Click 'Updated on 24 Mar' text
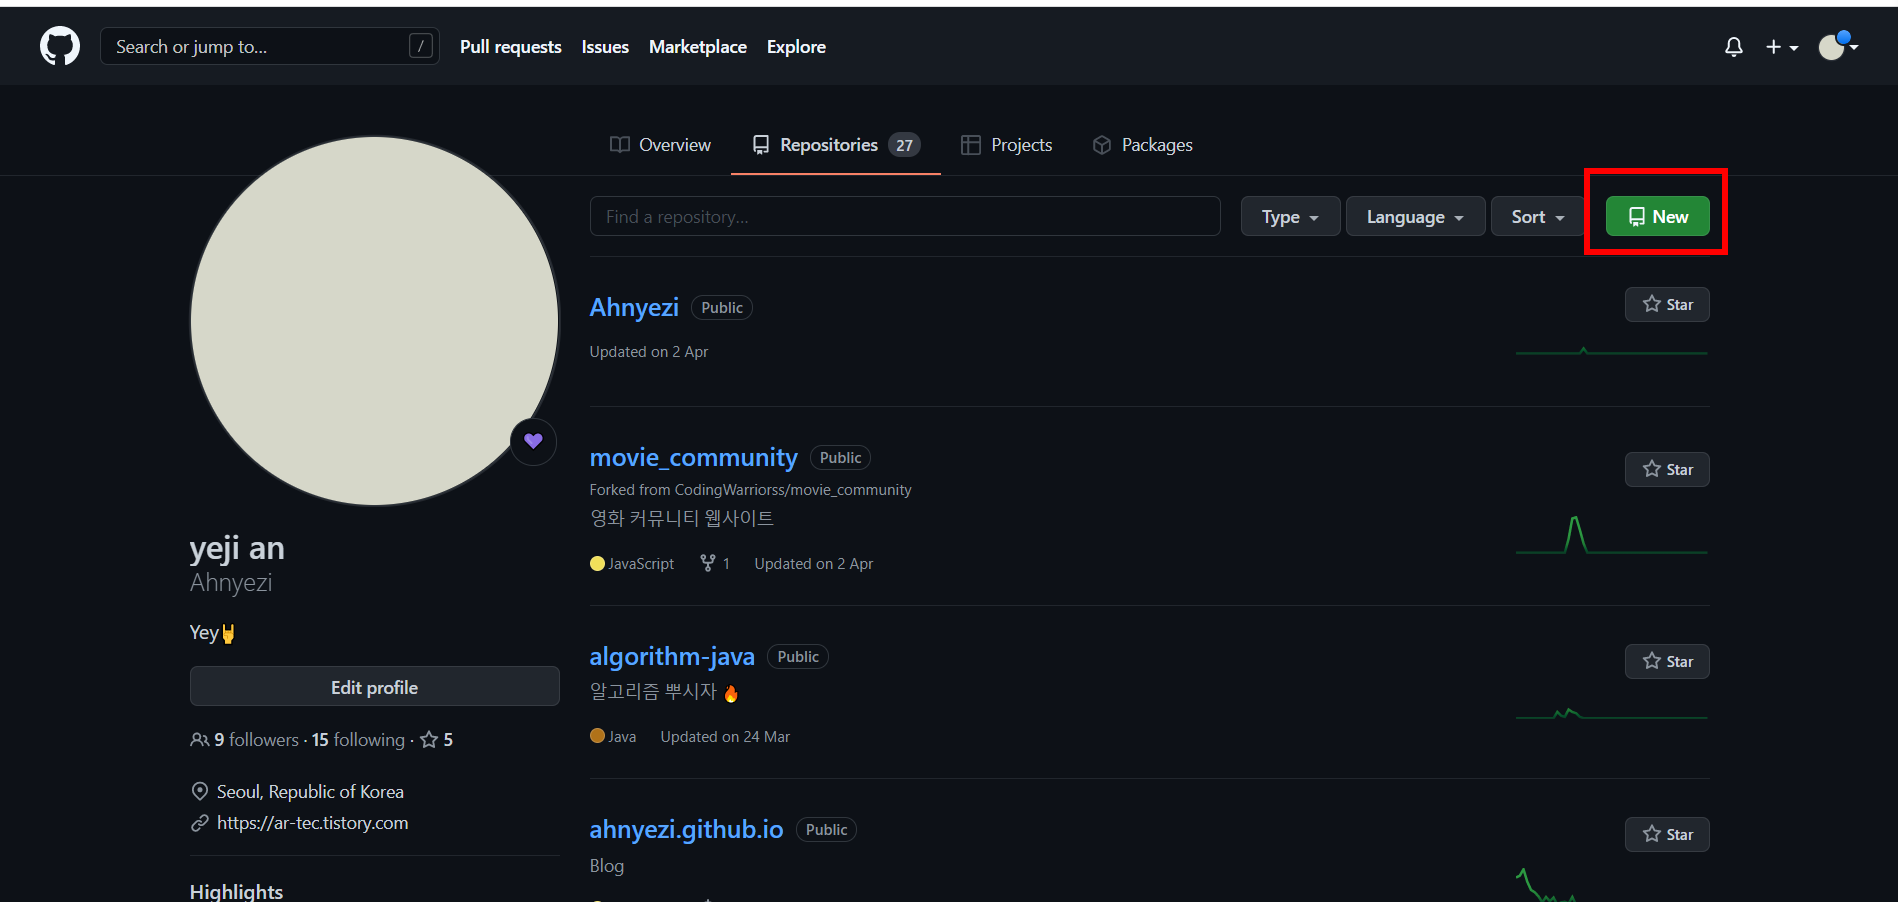 tap(725, 737)
